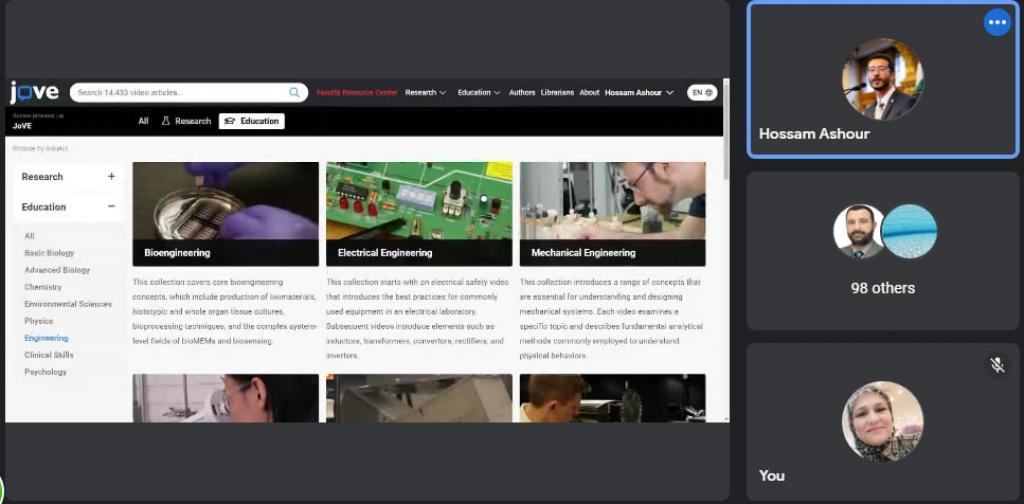This screenshot has height=504, width=1024.
Task: Click the muted microphone icon on your tile
Action: click(996, 365)
